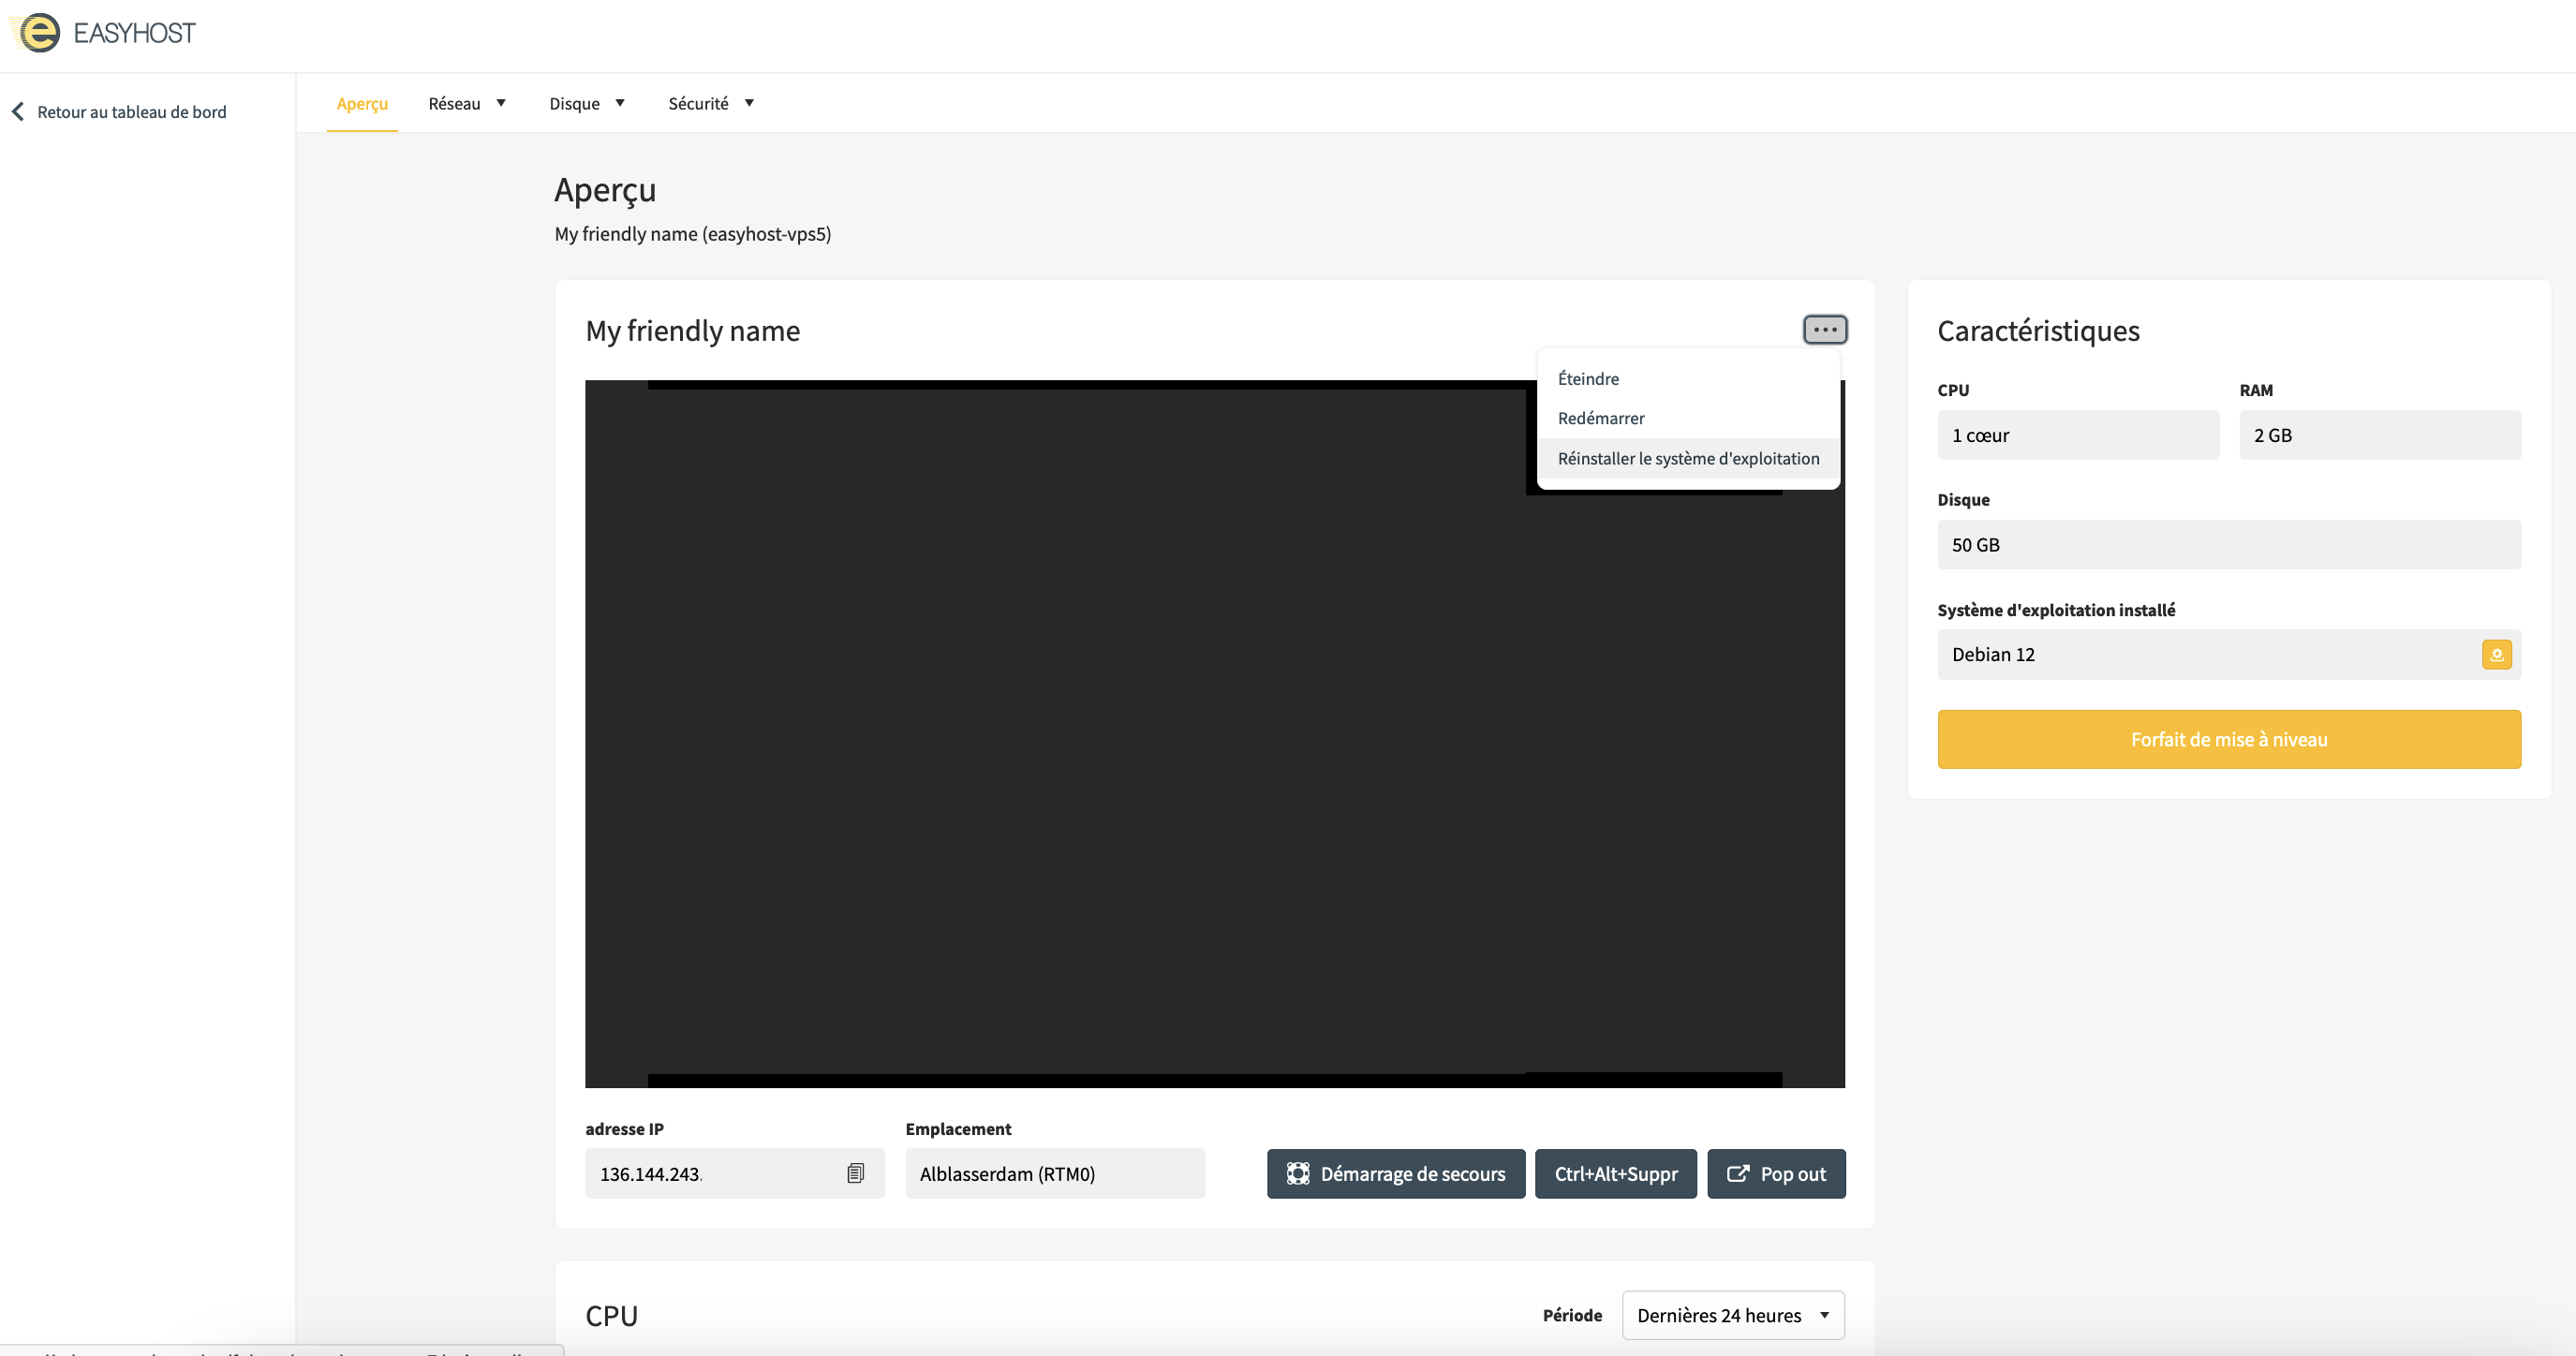Open the Sécurité dropdown menu
This screenshot has height=1356, width=2576.
(x=711, y=103)
